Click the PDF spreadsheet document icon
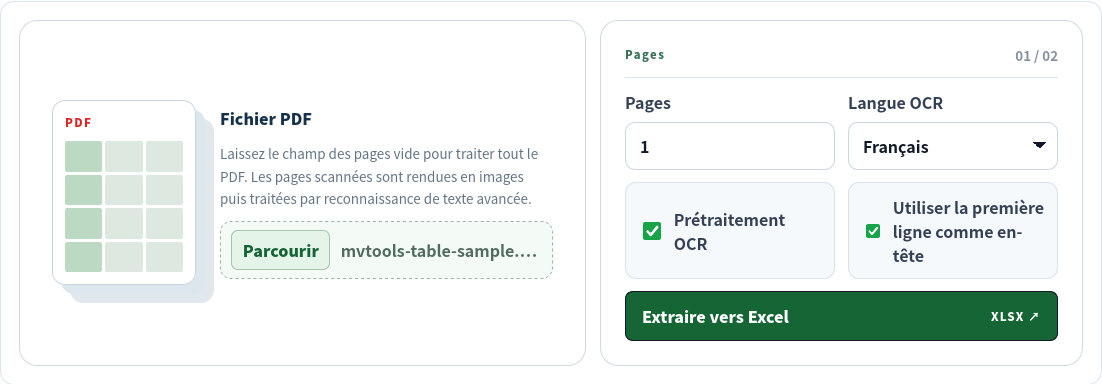Screen dimensions: 1102x384 132,202
